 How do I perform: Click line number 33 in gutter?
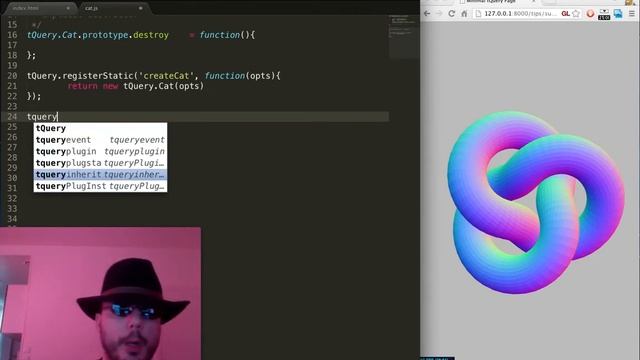click(x=12, y=209)
